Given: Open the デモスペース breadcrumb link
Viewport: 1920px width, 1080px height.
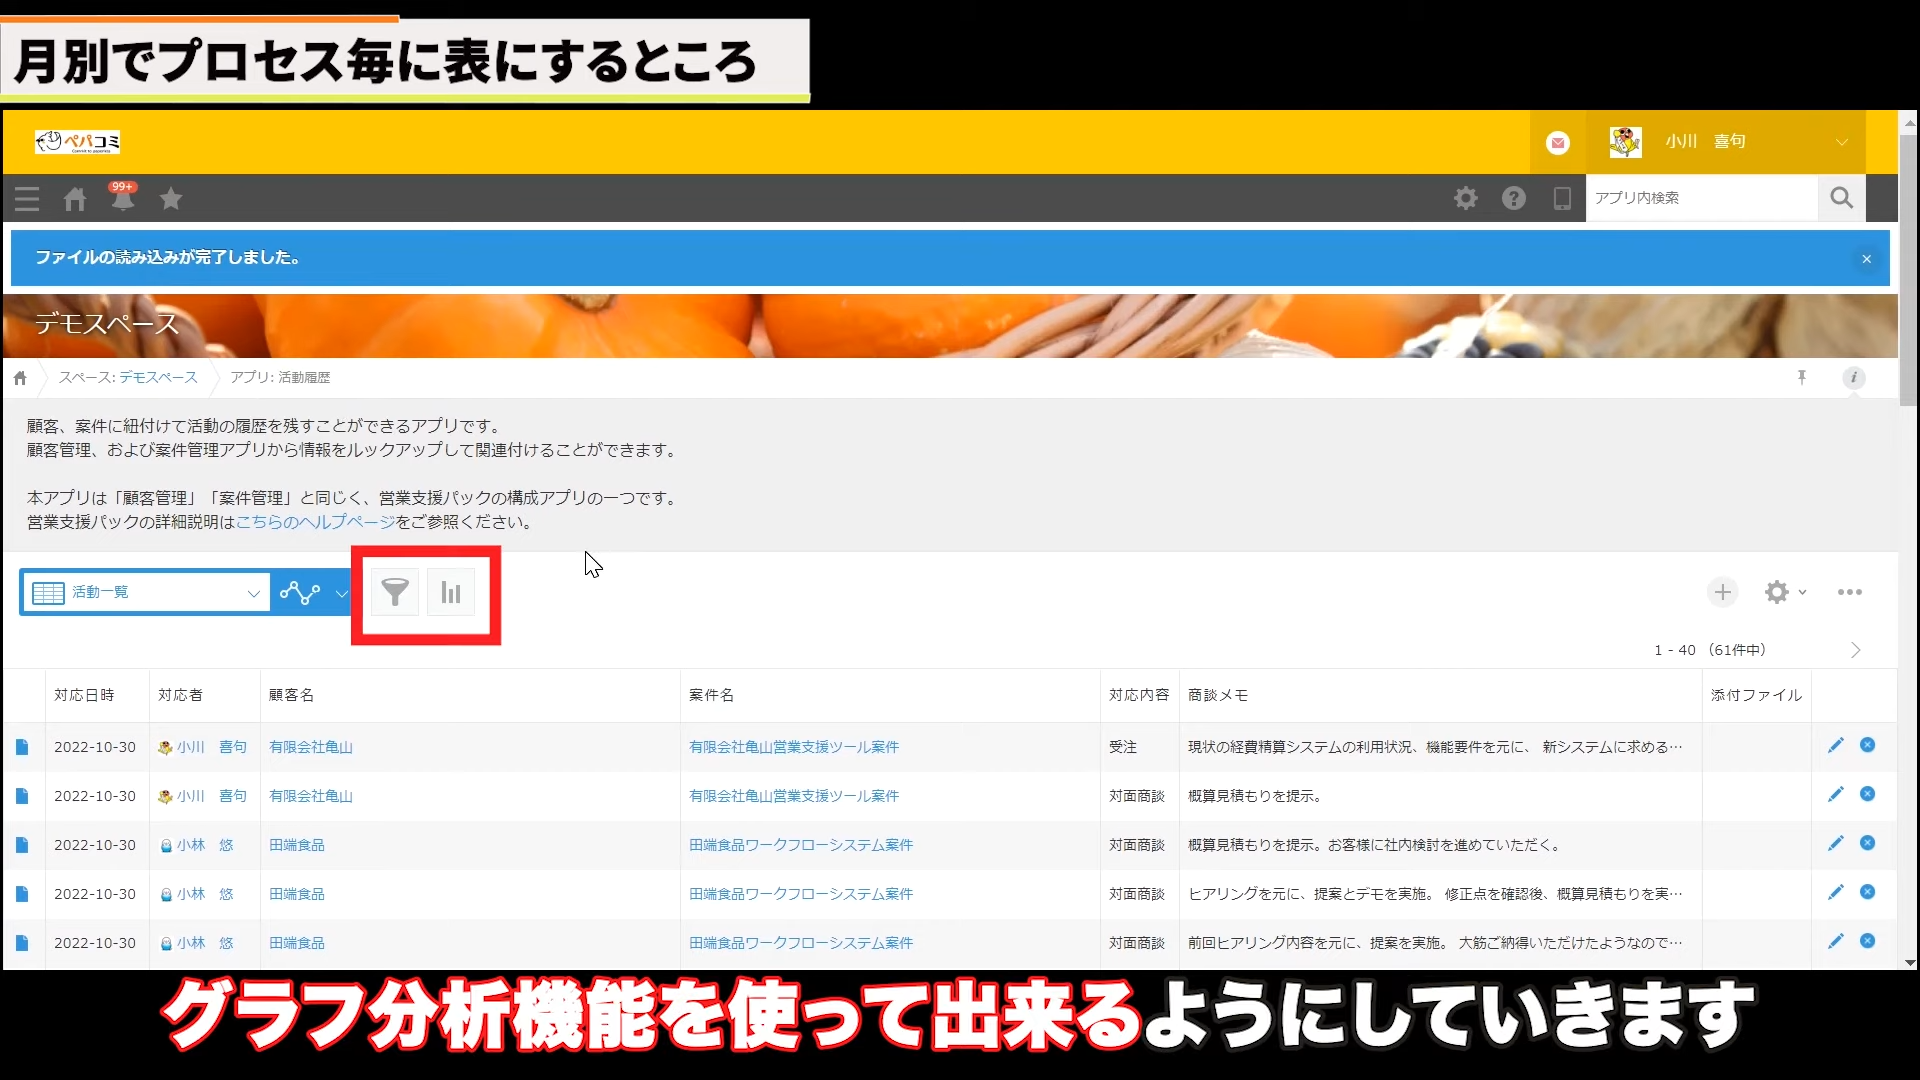Looking at the screenshot, I should pos(158,377).
